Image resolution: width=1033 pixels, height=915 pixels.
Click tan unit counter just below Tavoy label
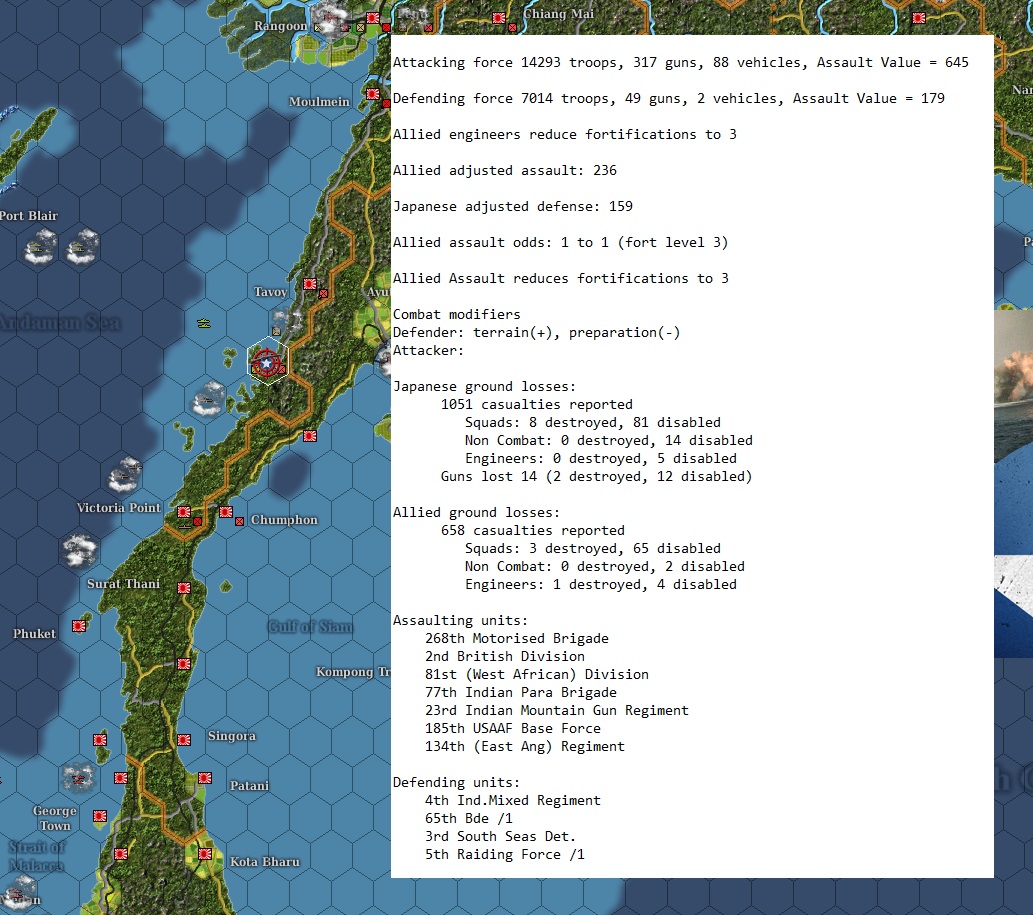click(277, 331)
